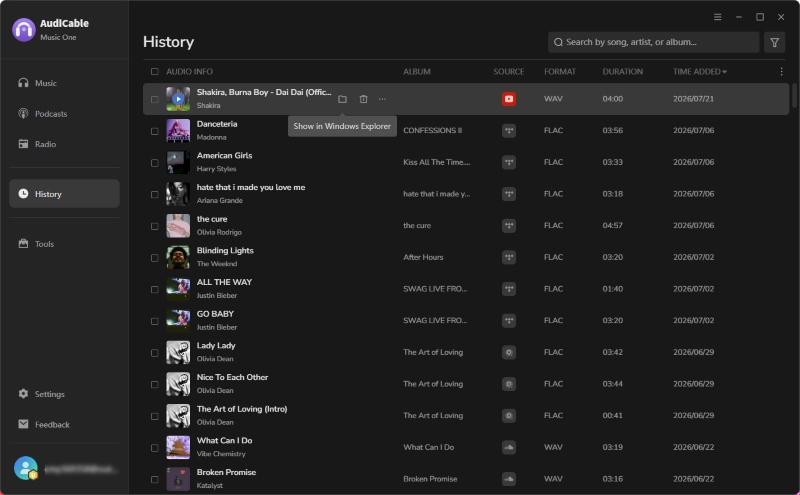The width and height of the screenshot is (800, 495).
Task: Click the Olivia Rodrigo artist name
Action: click(219, 232)
